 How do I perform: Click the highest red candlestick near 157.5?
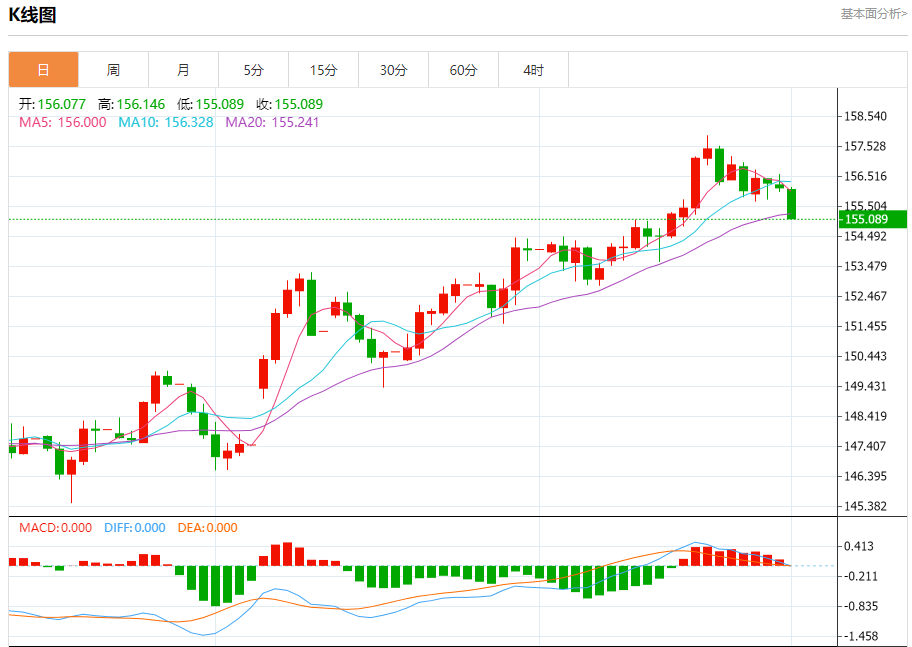(707, 152)
